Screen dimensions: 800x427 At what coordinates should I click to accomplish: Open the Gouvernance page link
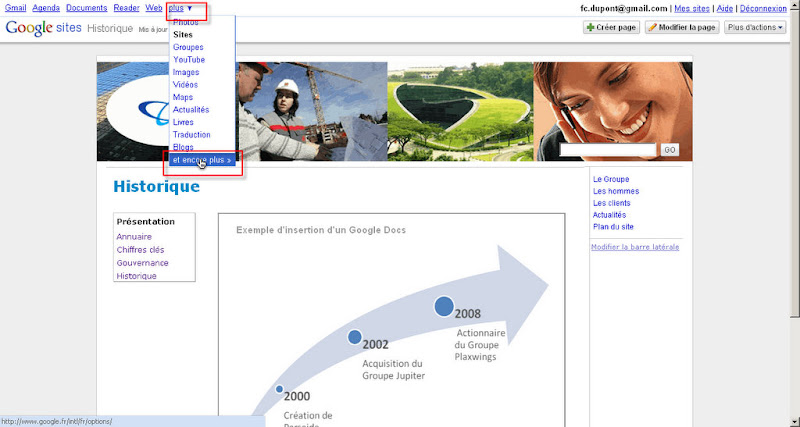pos(142,263)
